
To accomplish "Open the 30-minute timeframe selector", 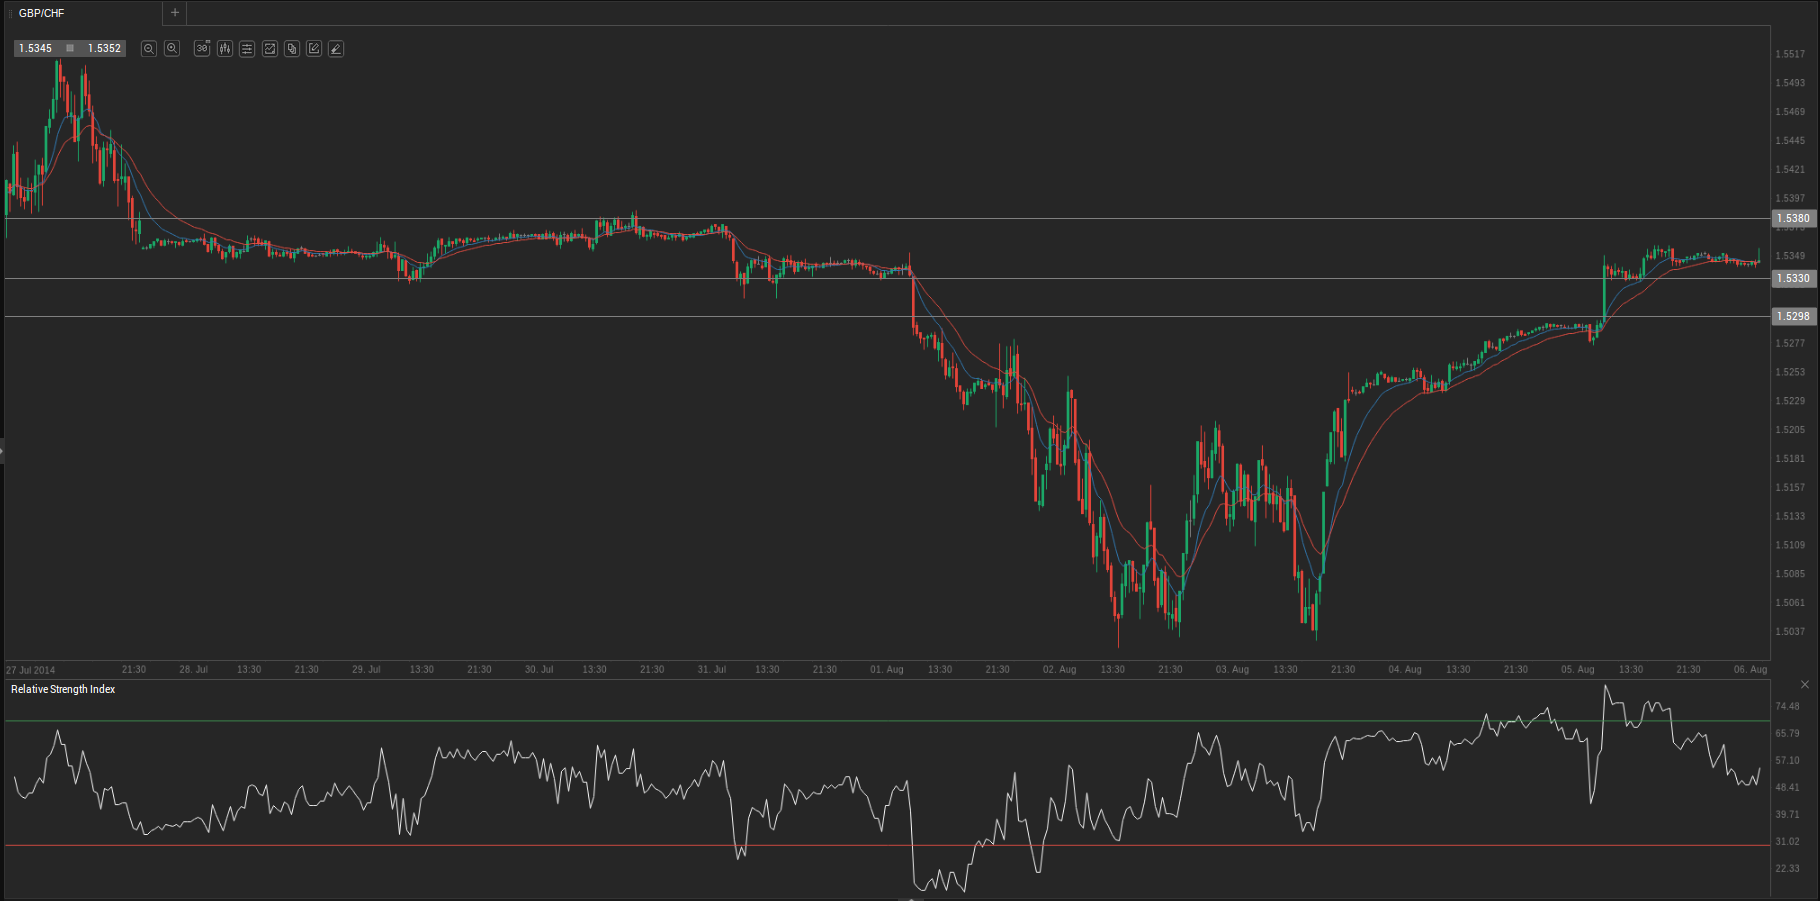I will (202, 48).
